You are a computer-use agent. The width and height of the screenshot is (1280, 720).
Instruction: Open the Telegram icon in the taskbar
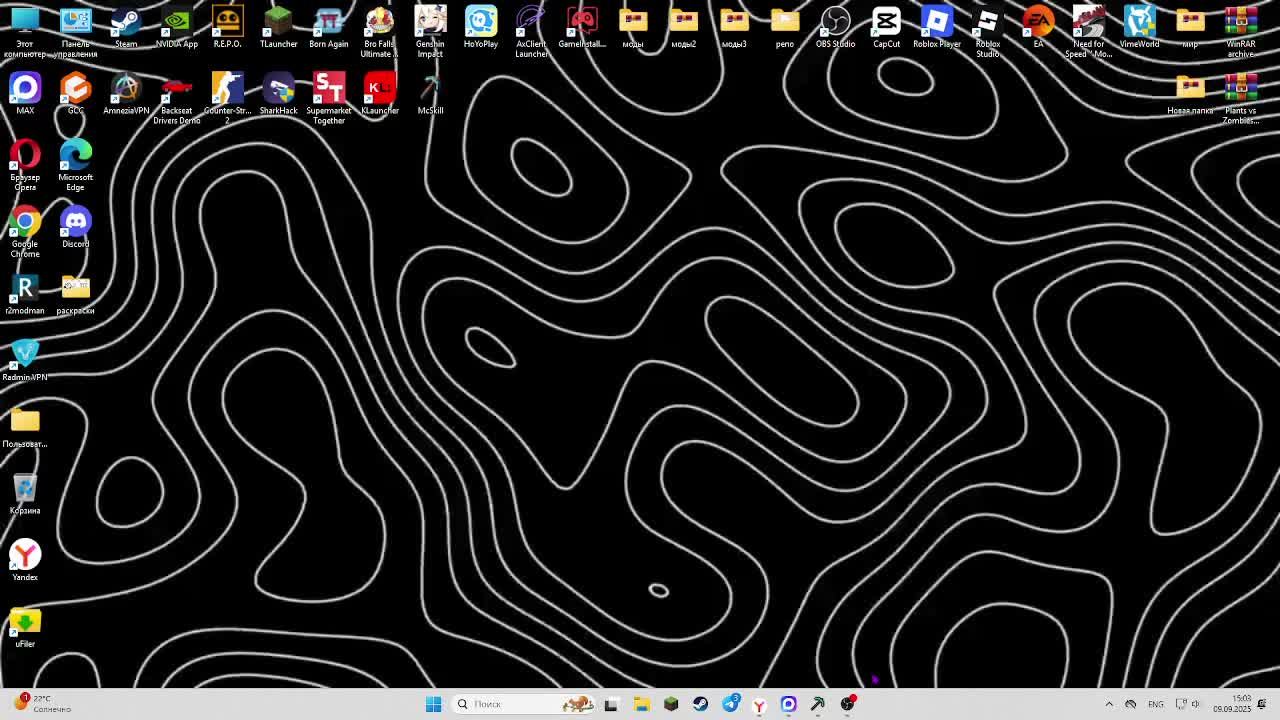731,704
